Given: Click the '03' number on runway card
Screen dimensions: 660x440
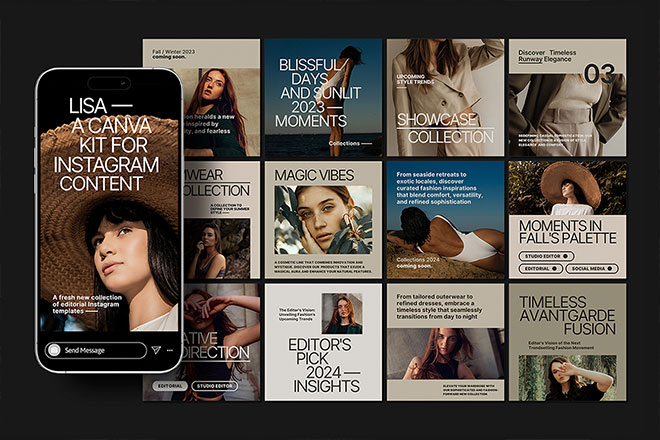Looking at the screenshot, I should tap(599, 74).
